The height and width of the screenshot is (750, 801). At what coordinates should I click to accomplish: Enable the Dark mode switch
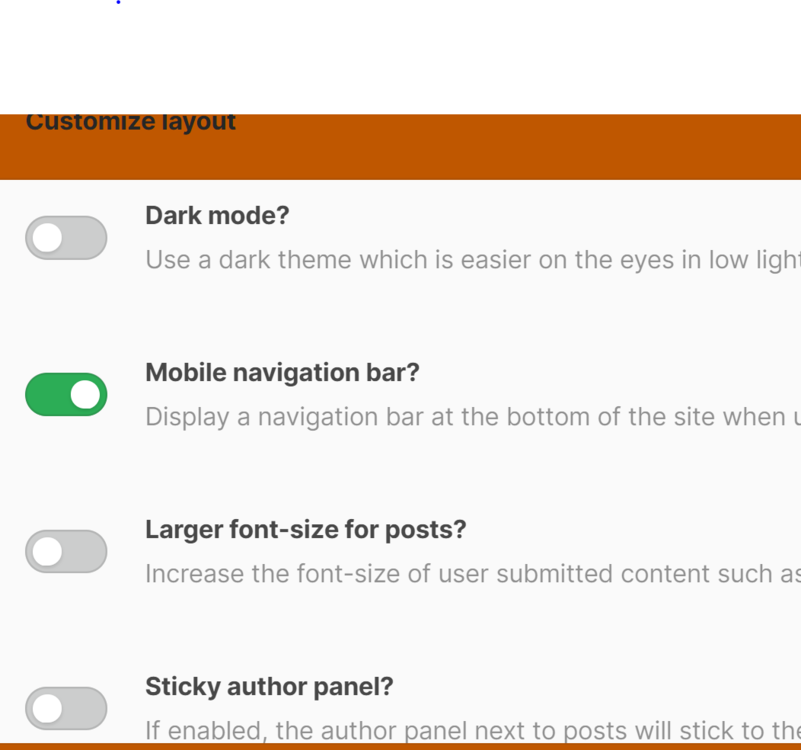66,238
